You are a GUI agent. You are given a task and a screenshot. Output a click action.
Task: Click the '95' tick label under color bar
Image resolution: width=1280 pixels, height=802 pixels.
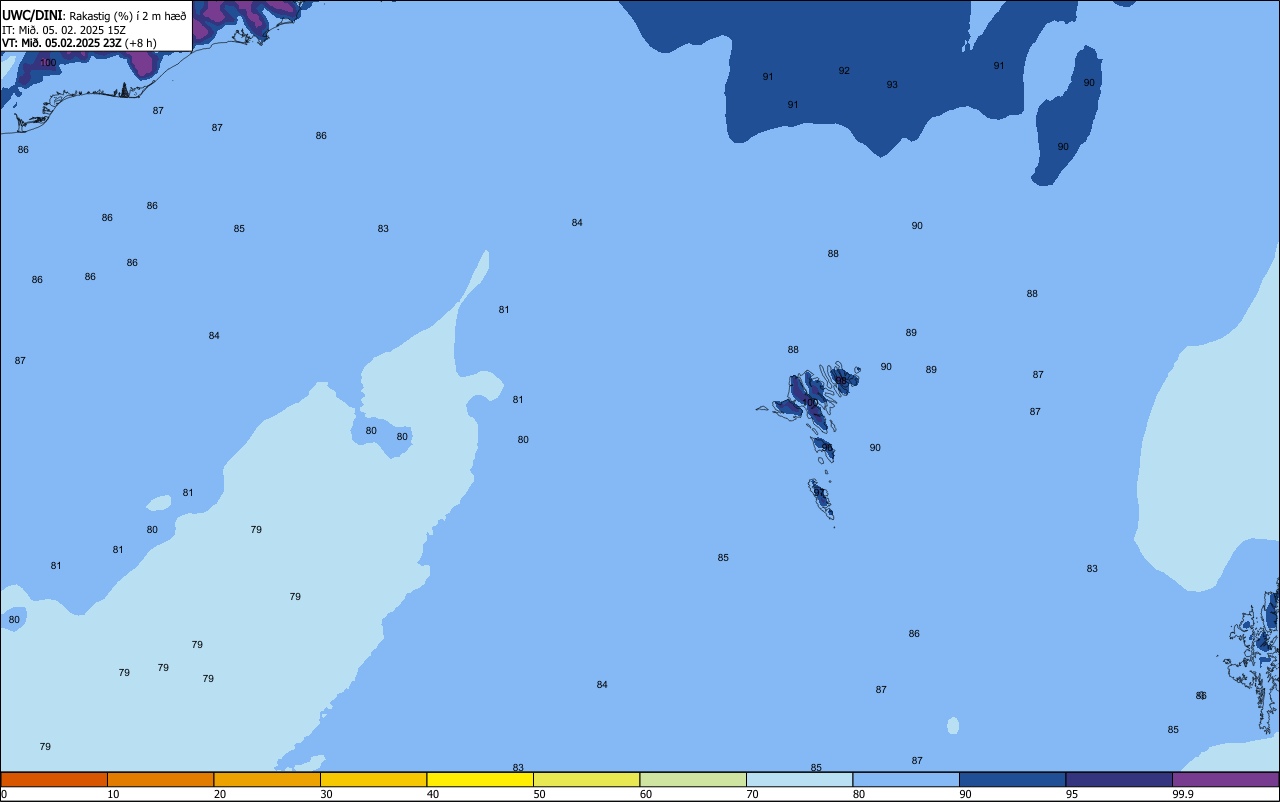coord(1072,794)
